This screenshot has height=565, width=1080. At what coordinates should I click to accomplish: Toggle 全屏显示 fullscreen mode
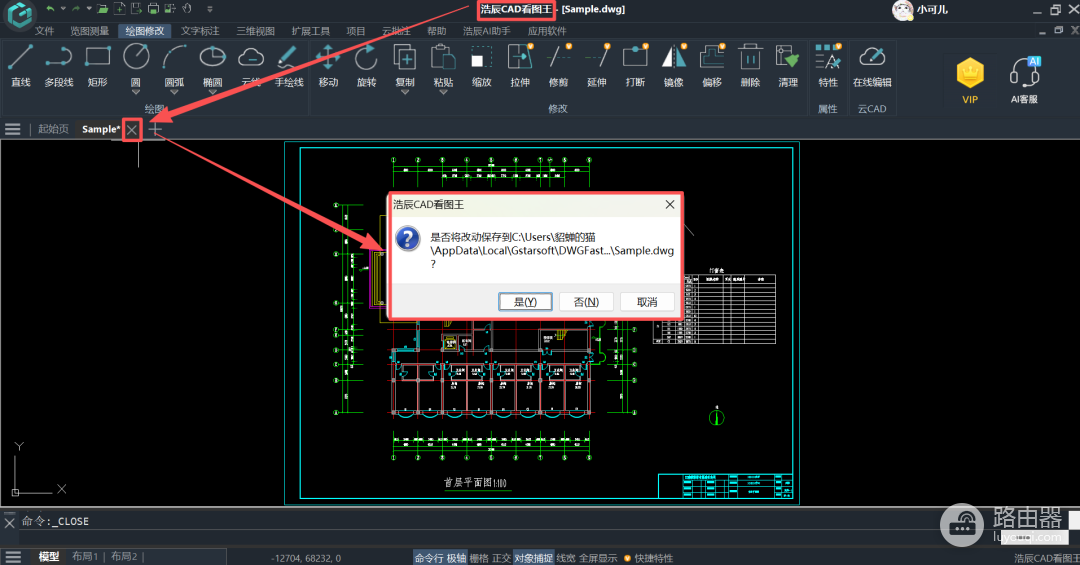point(598,558)
